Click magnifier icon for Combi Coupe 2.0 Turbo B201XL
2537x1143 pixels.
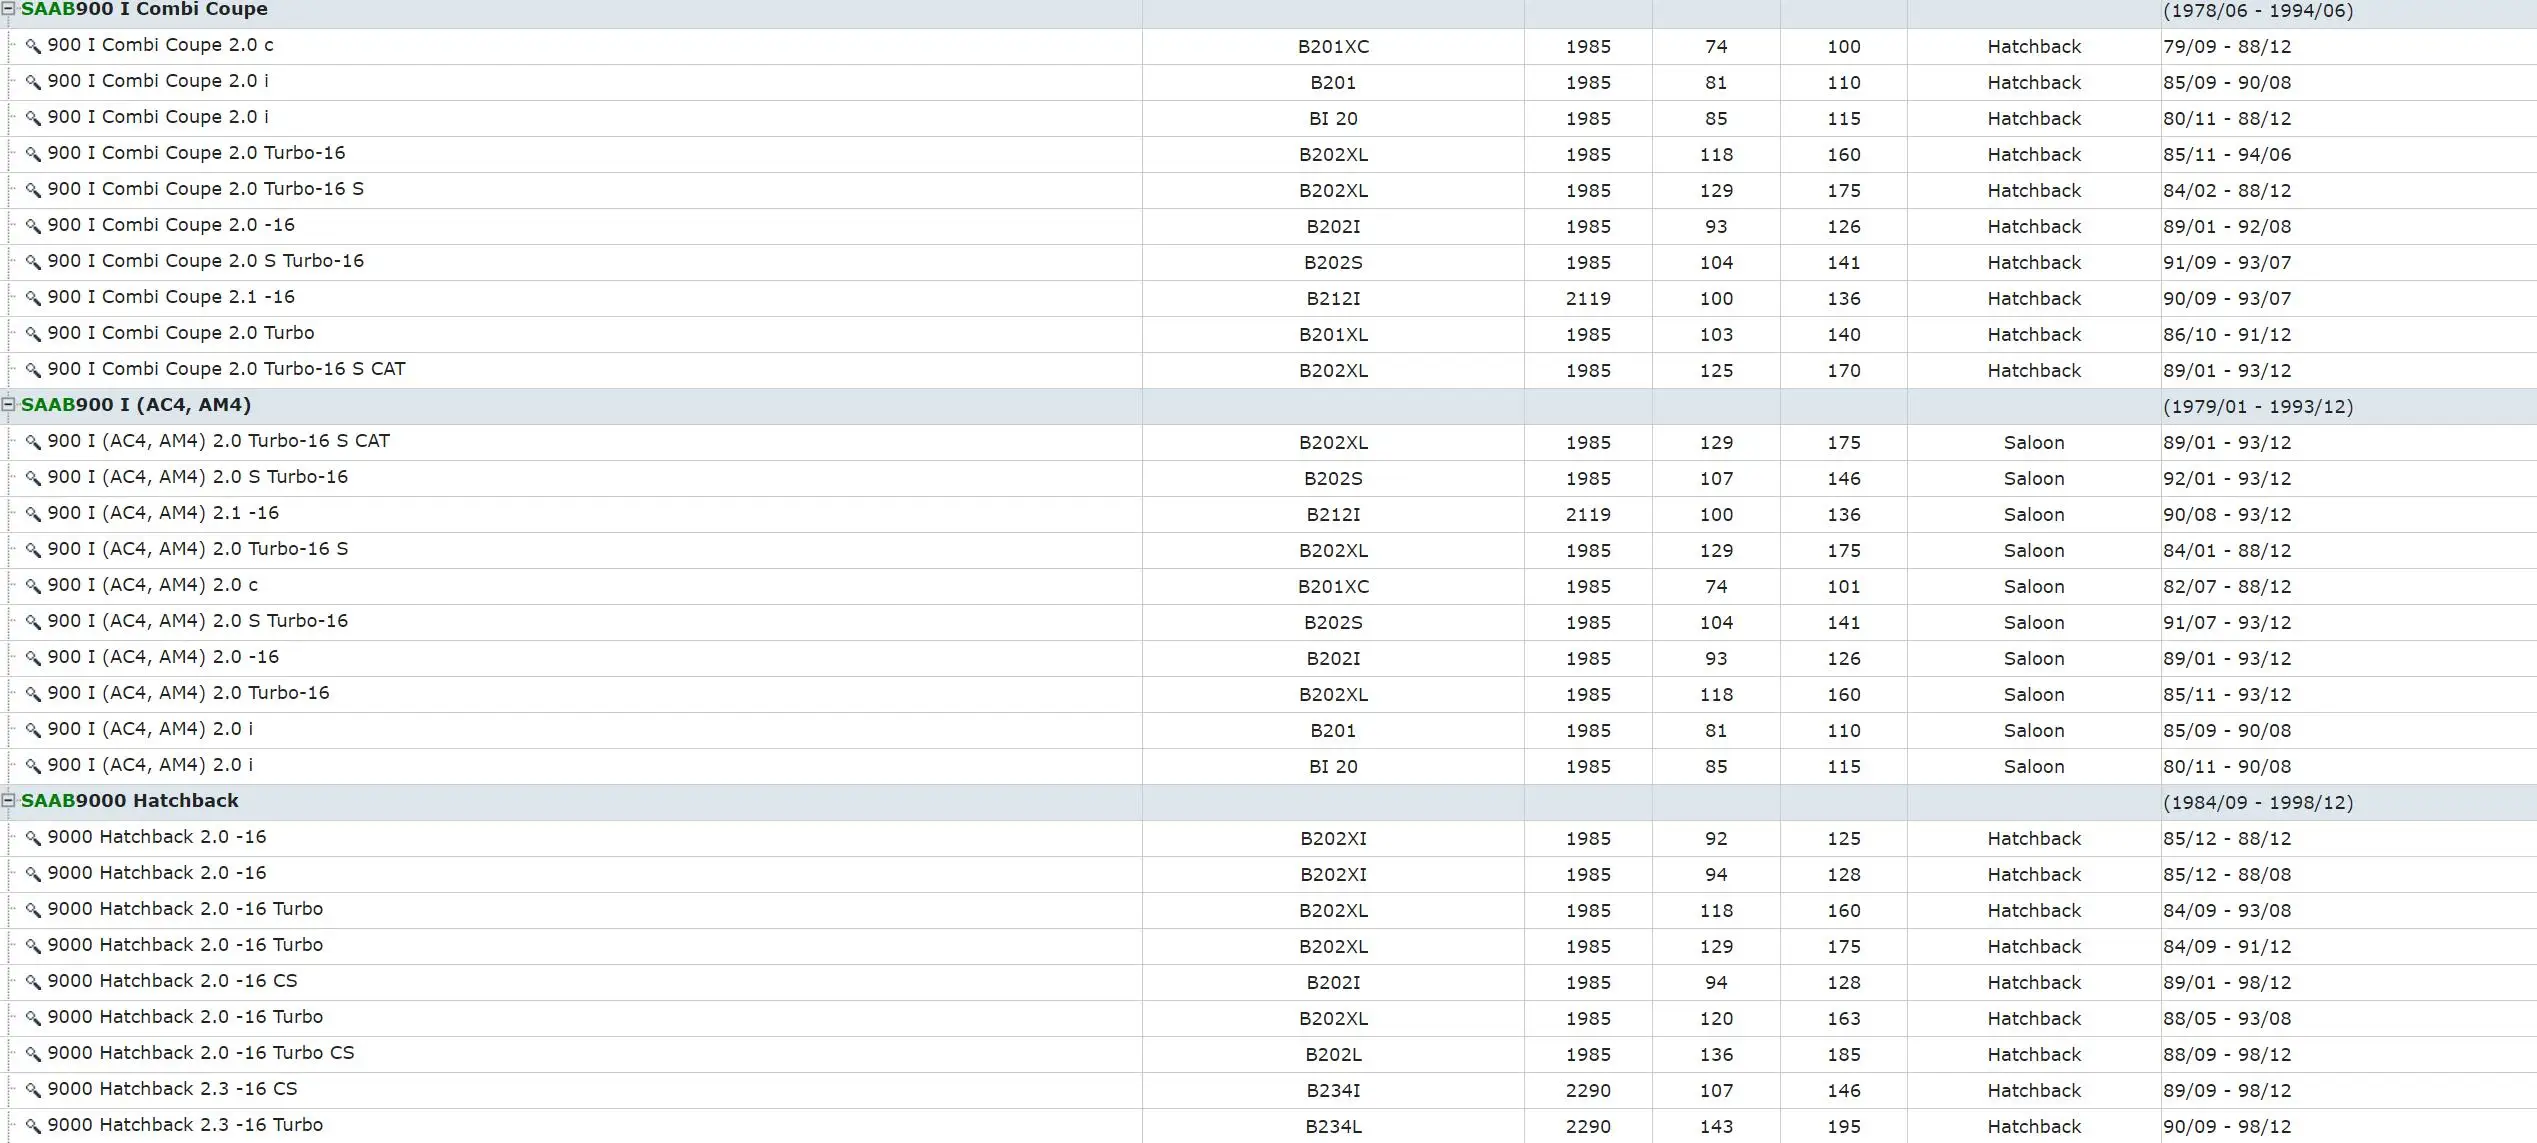[x=33, y=335]
